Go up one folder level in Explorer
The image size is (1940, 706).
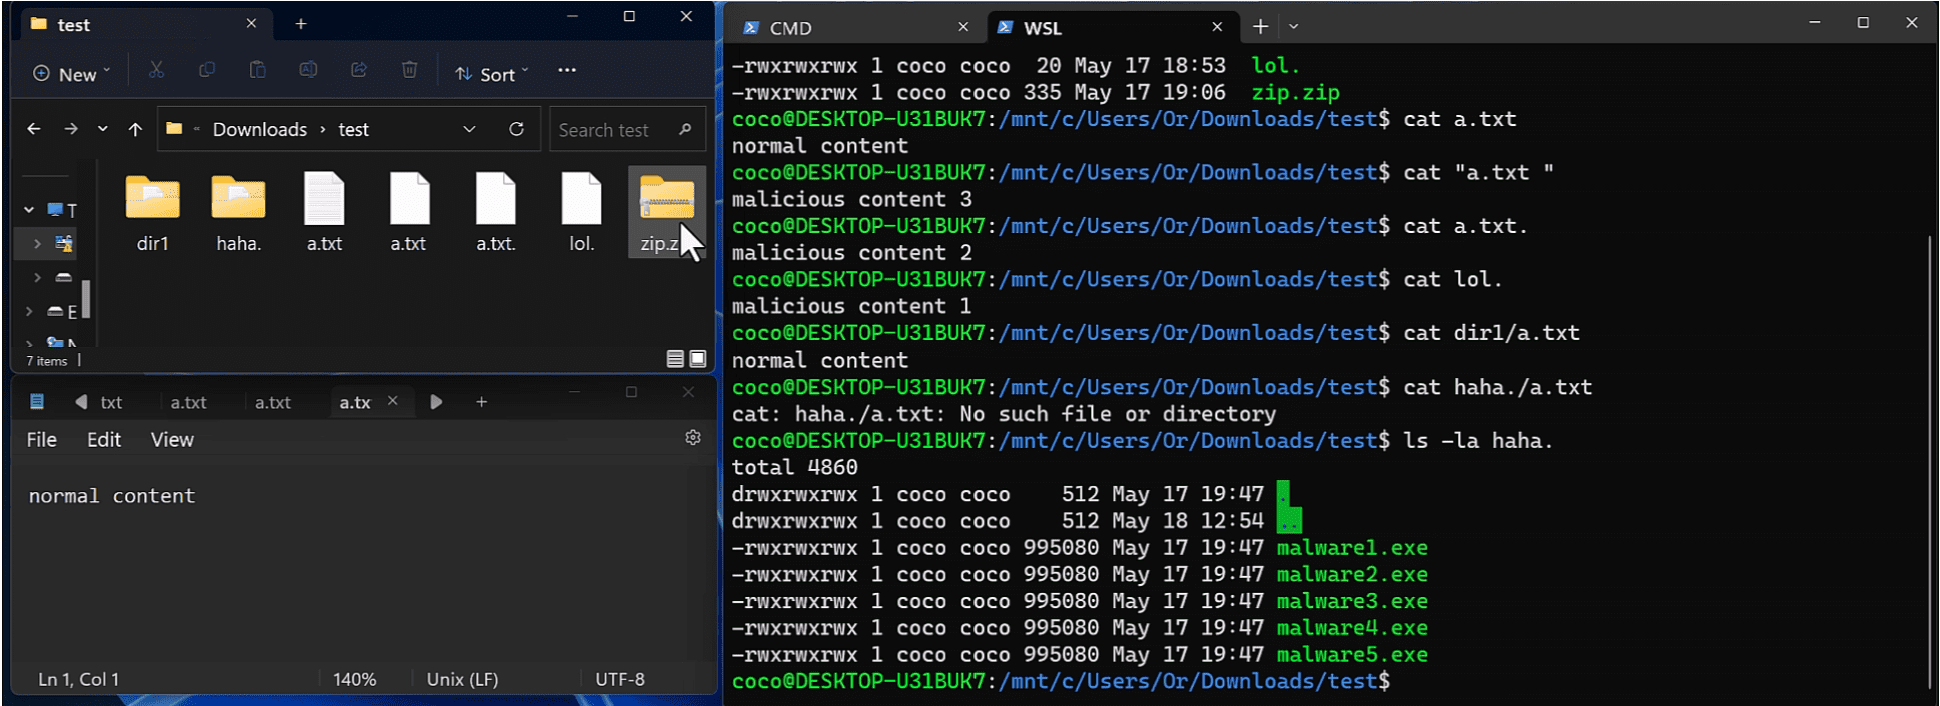click(135, 129)
